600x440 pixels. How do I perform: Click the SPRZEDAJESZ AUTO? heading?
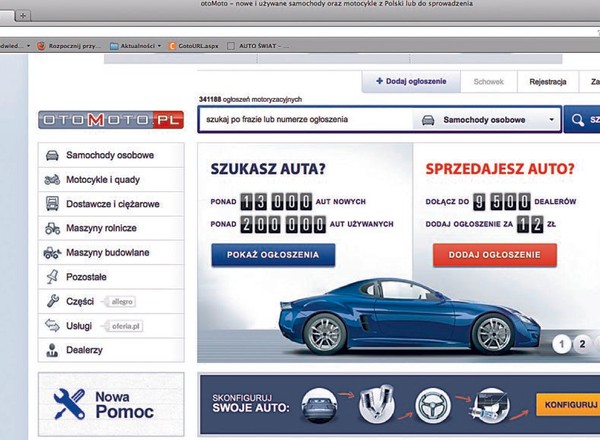500,169
